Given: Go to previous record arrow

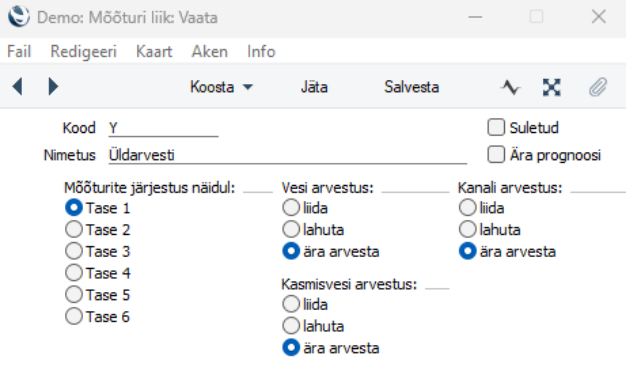Looking at the screenshot, I should [17, 87].
